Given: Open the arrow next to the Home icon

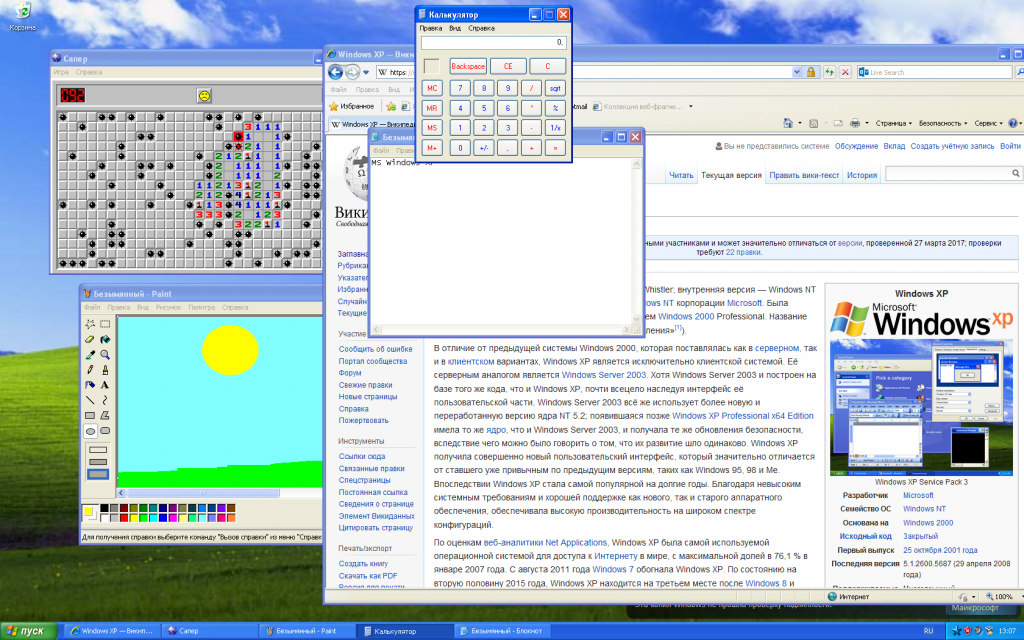Looking at the screenshot, I should 799,123.
